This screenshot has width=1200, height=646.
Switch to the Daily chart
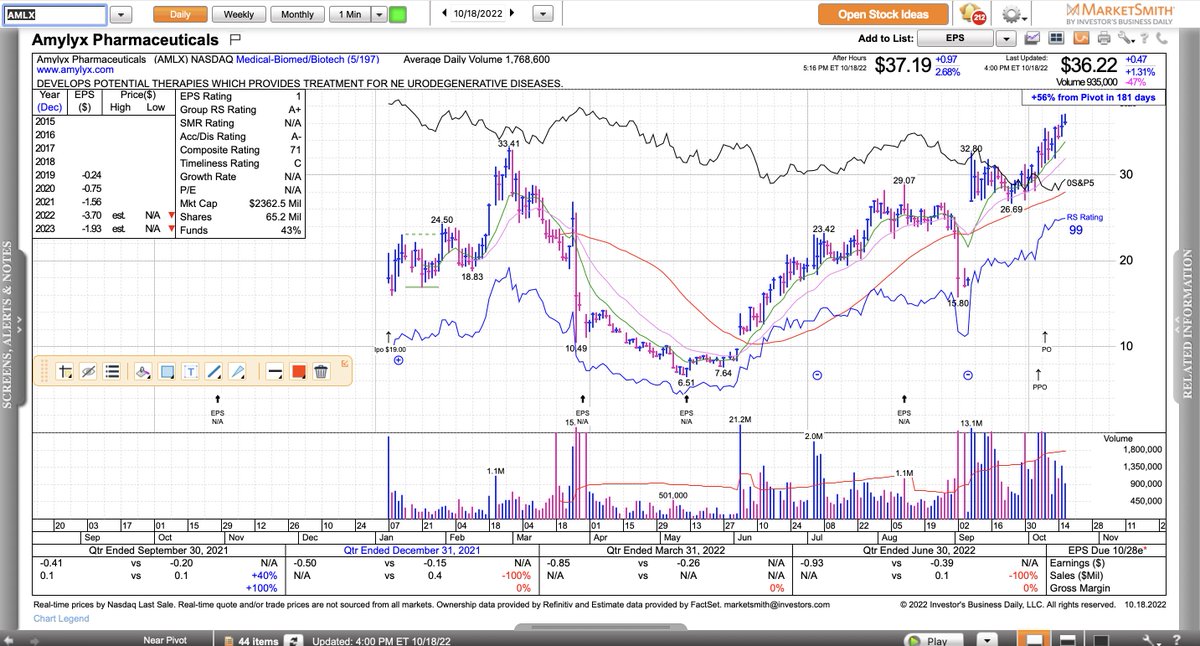(180, 15)
